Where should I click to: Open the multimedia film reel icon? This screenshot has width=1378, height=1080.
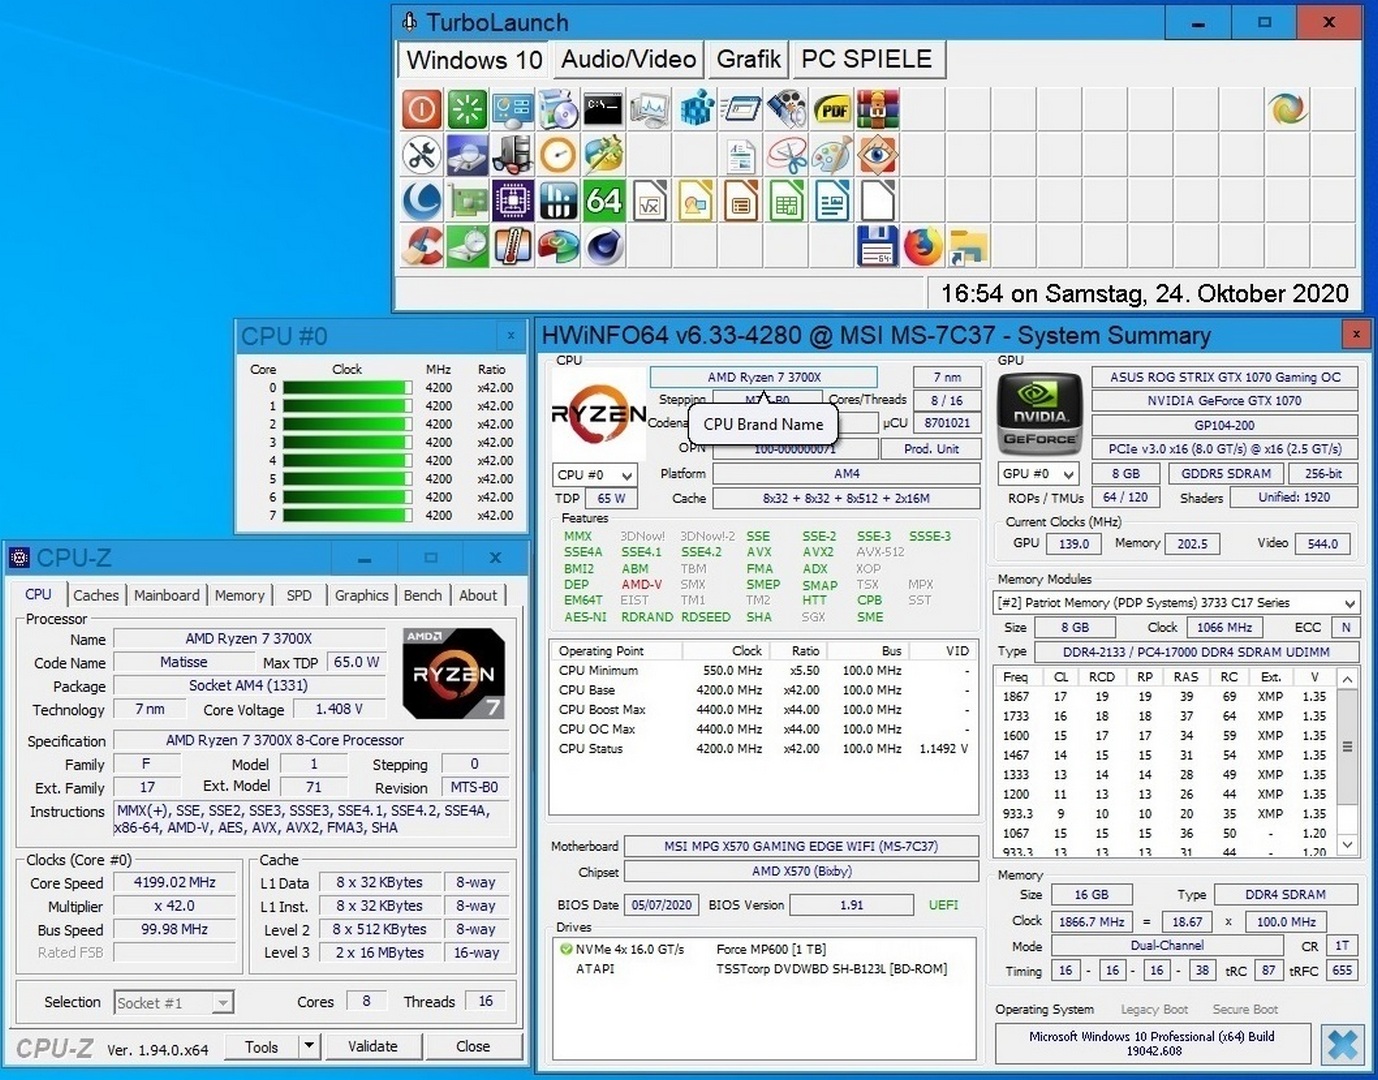[x=786, y=109]
